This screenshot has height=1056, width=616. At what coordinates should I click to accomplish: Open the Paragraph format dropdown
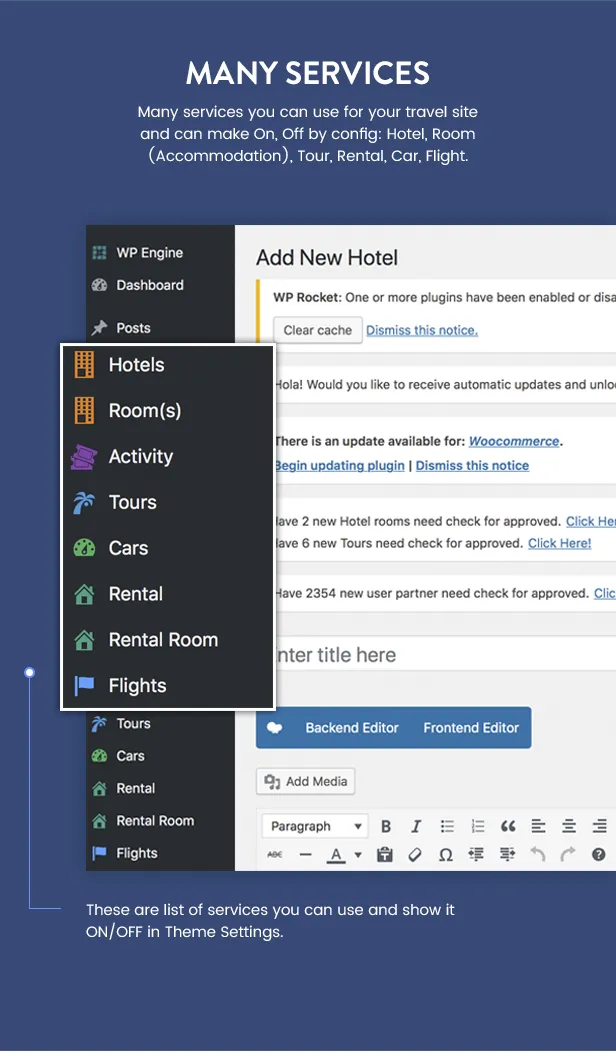coord(314,826)
